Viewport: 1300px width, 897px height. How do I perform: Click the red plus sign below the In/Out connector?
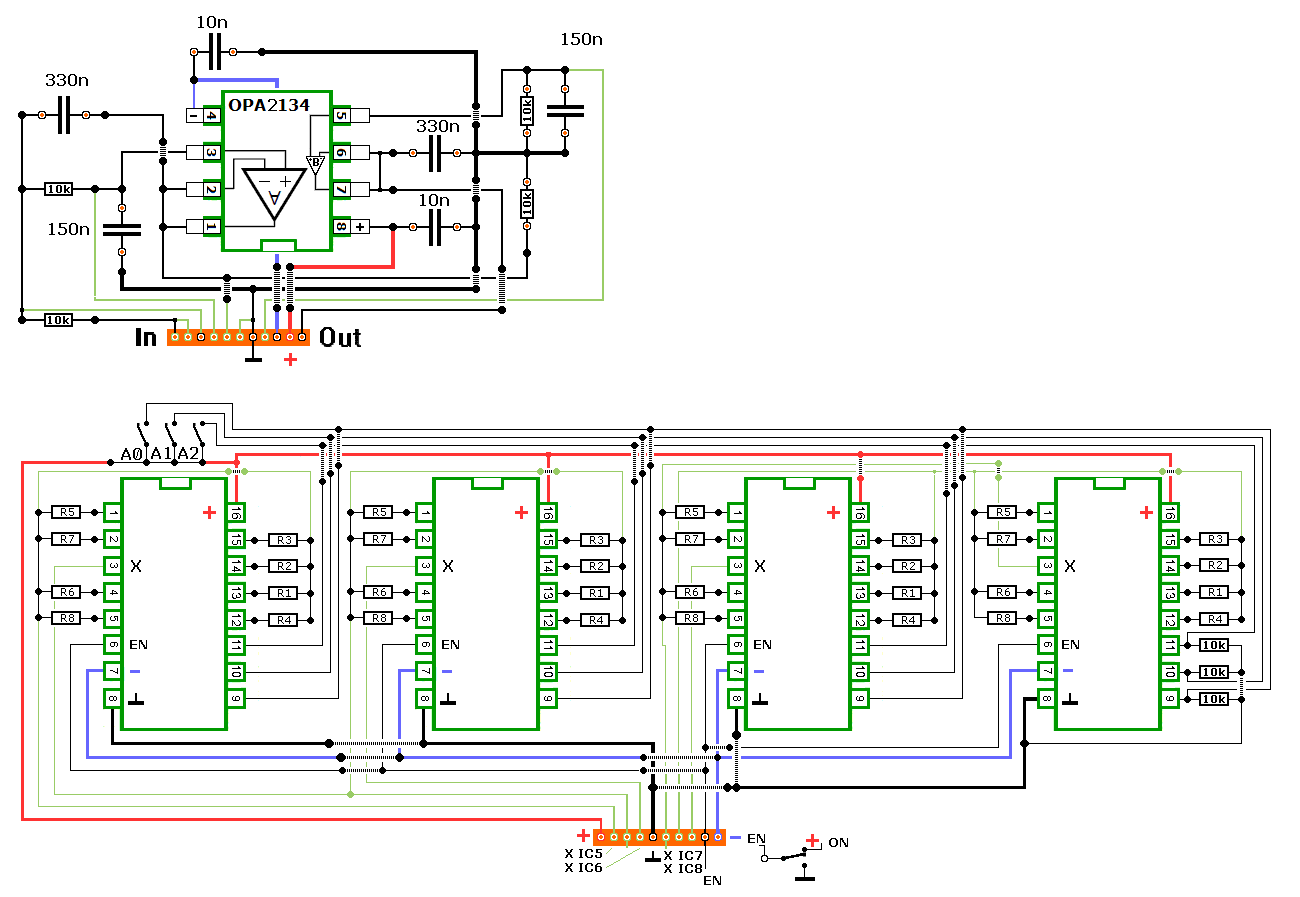[x=291, y=359]
